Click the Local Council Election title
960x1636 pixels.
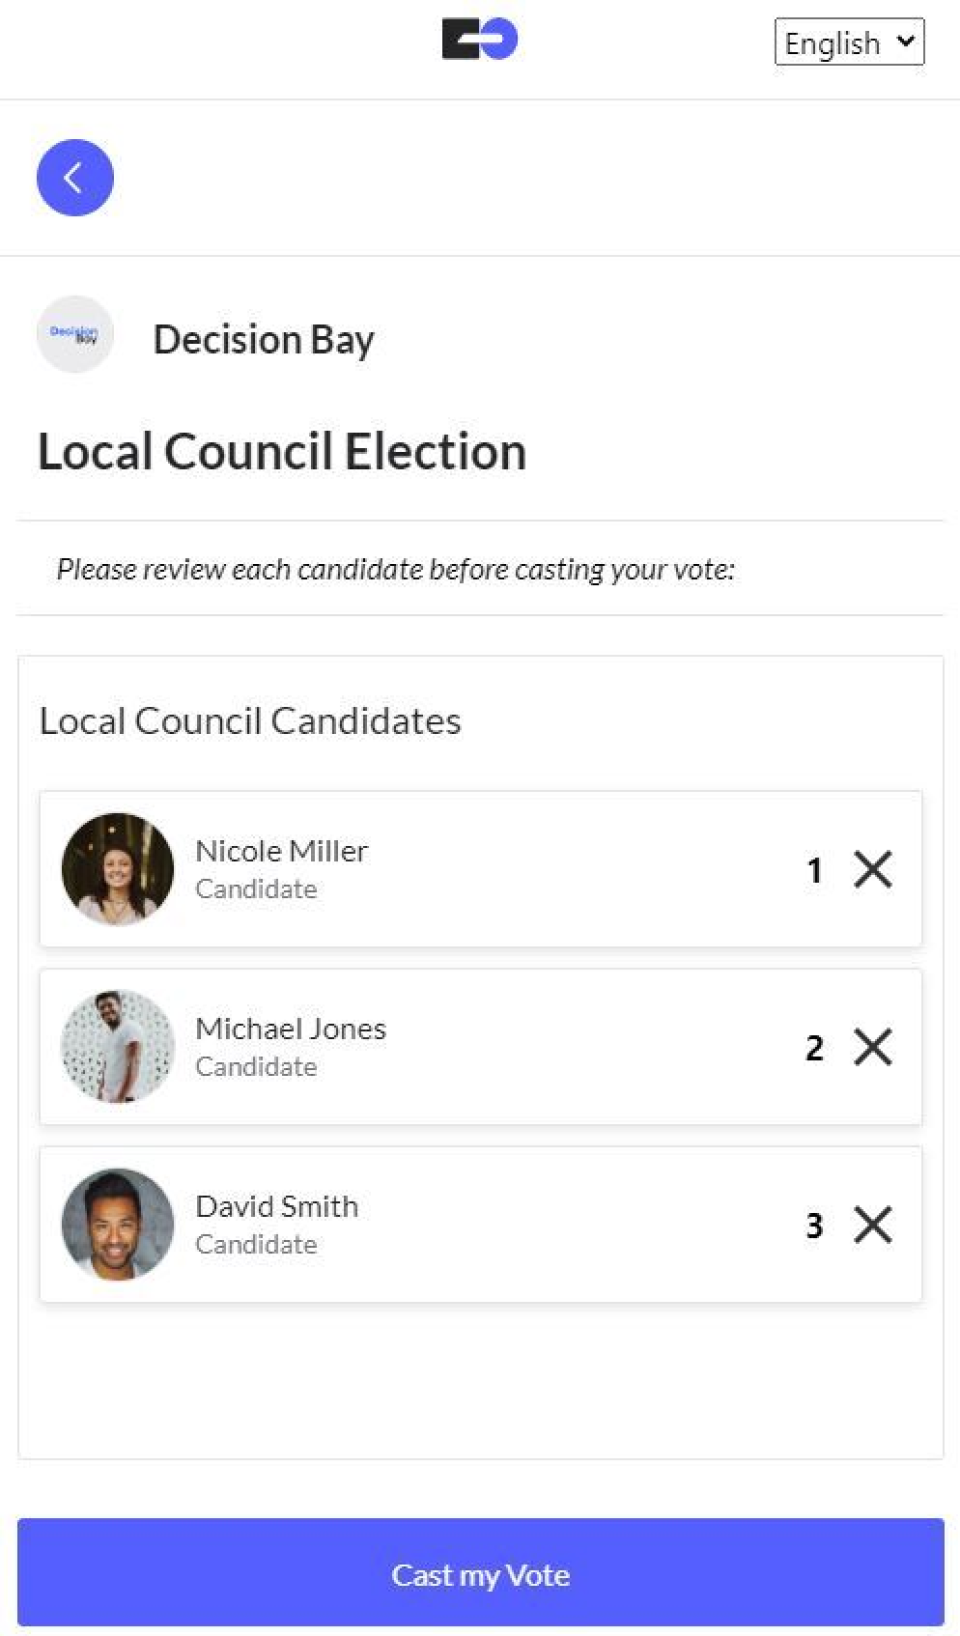(x=282, y=452)
